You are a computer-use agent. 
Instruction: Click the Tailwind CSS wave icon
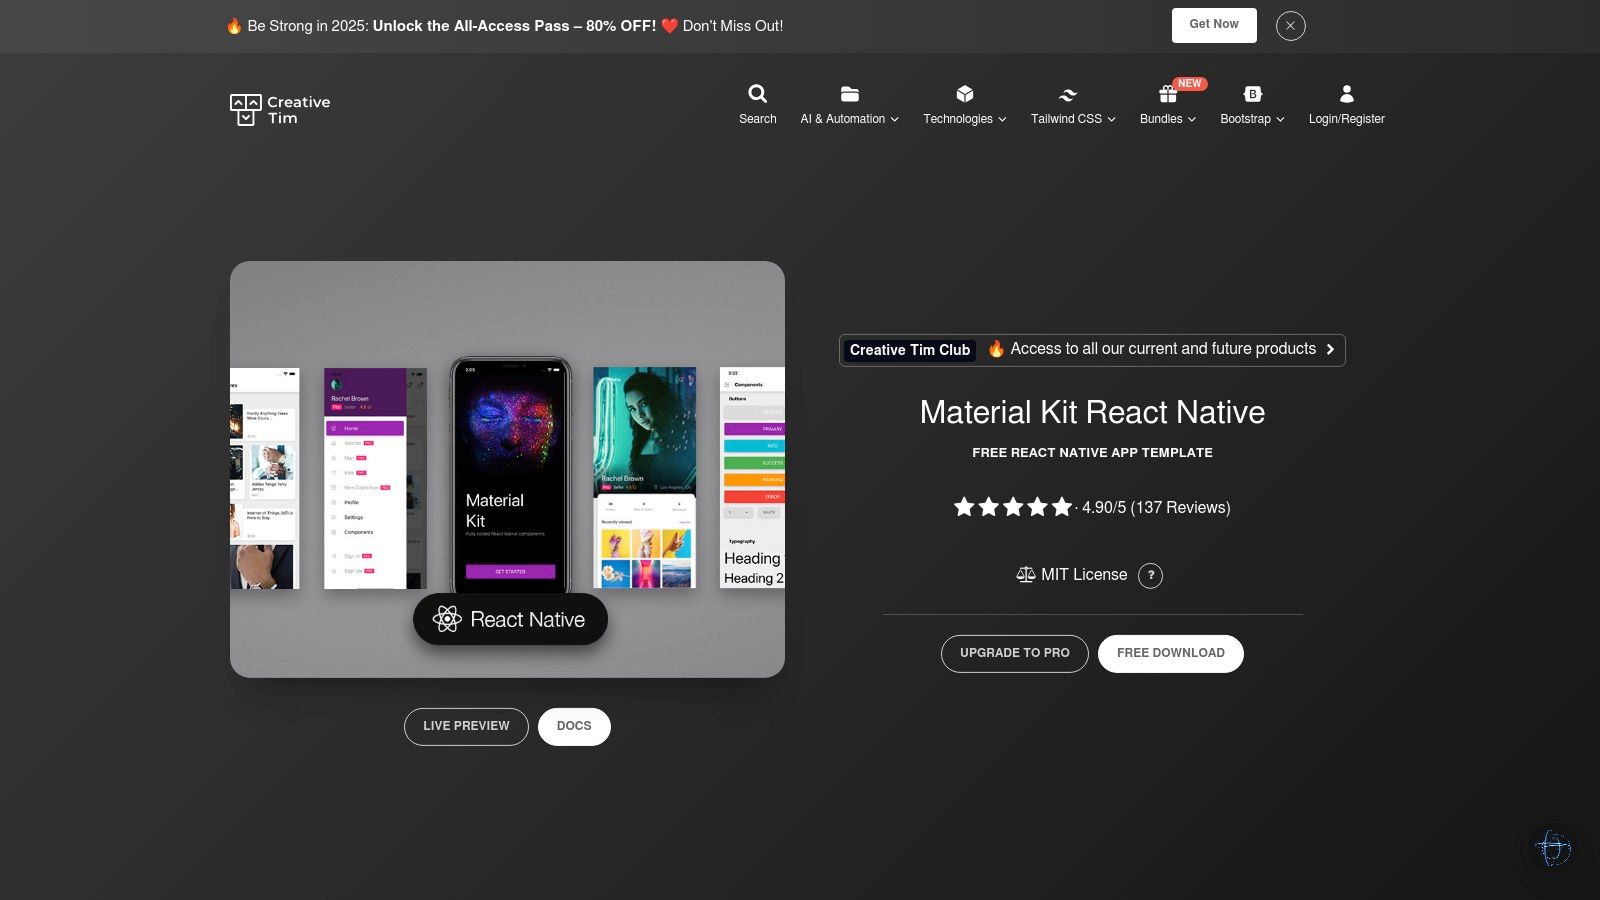[1068, 95]
